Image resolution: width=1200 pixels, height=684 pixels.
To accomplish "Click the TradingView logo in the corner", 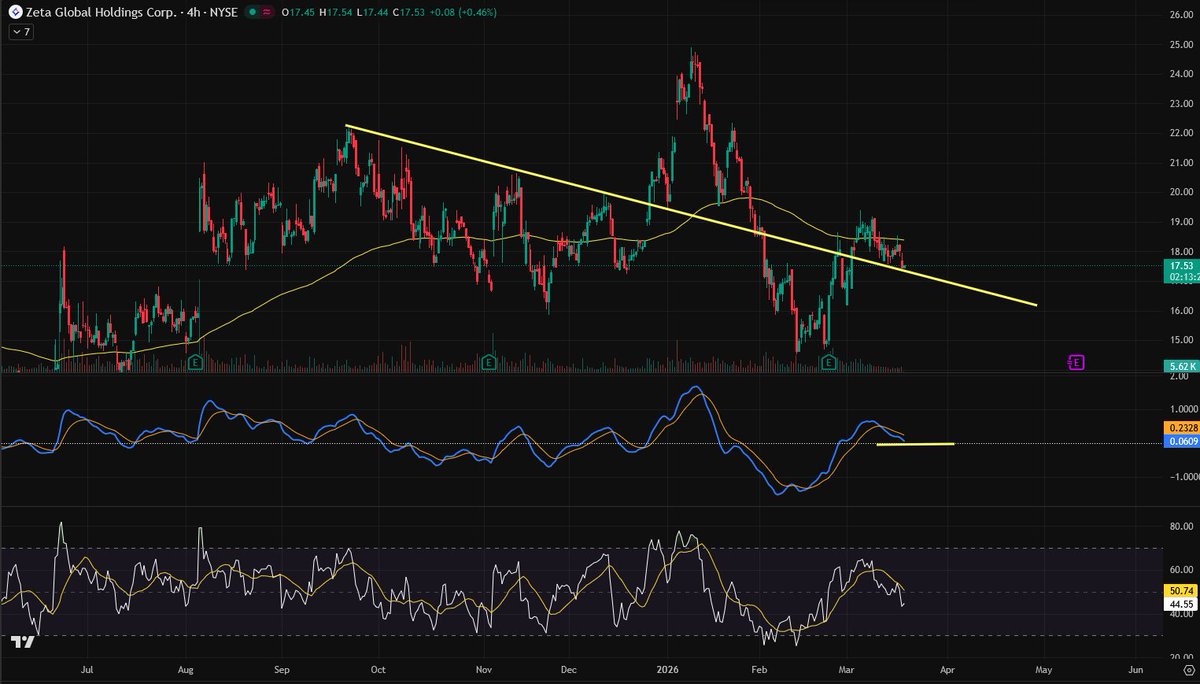I will [23, 642].
